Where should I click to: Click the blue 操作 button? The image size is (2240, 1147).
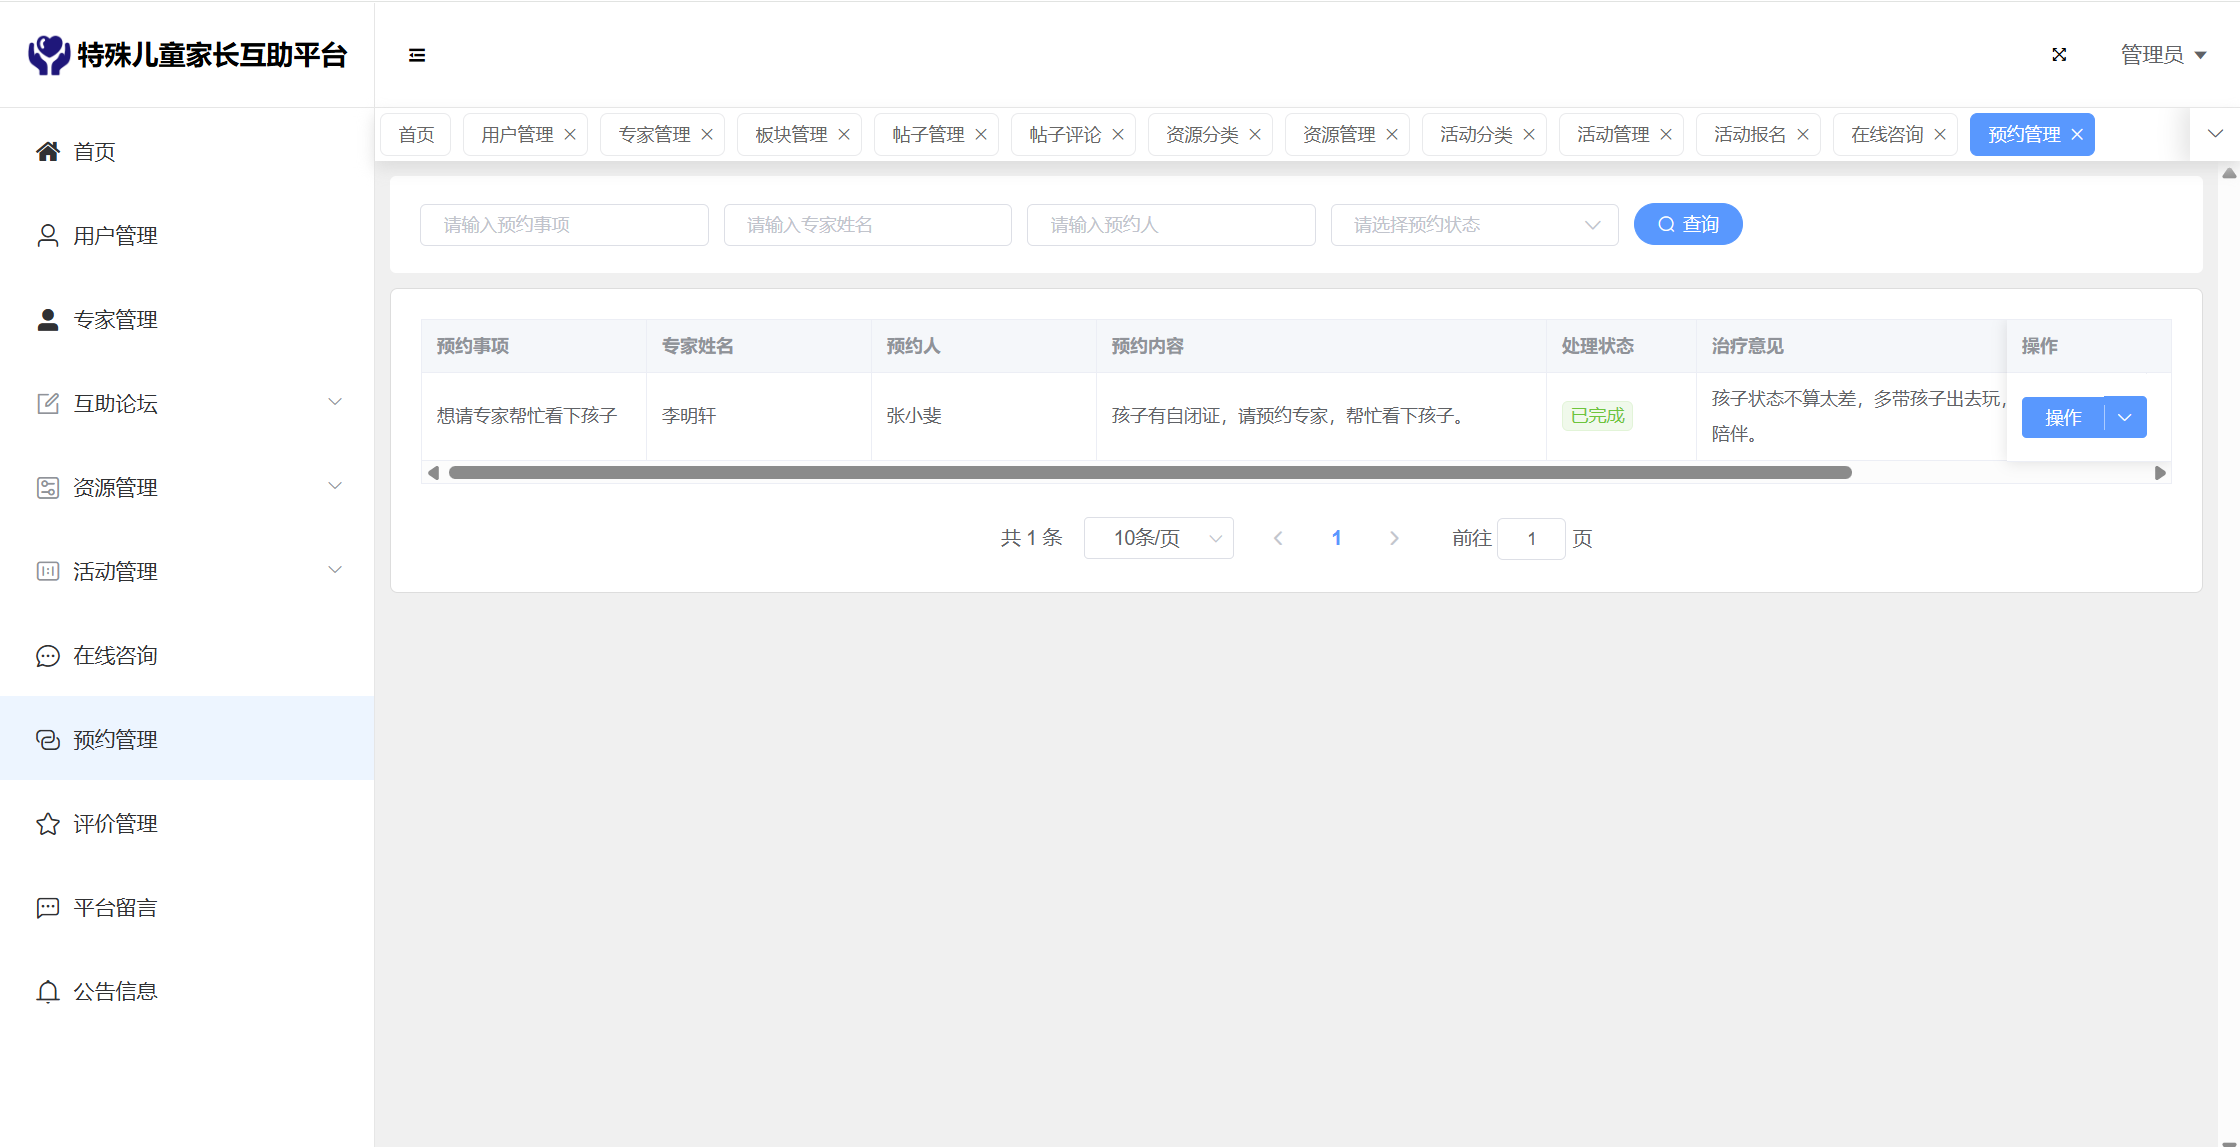[2062, 417]
